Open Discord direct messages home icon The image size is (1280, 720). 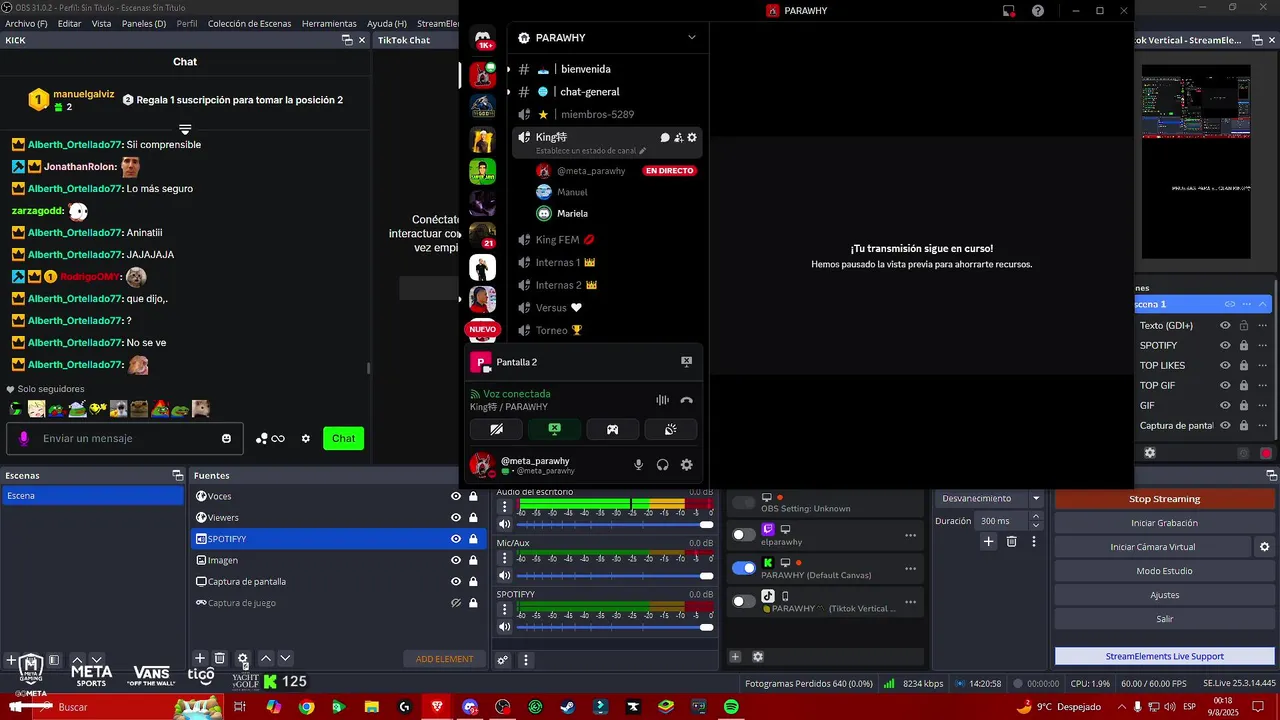point(483,40)
